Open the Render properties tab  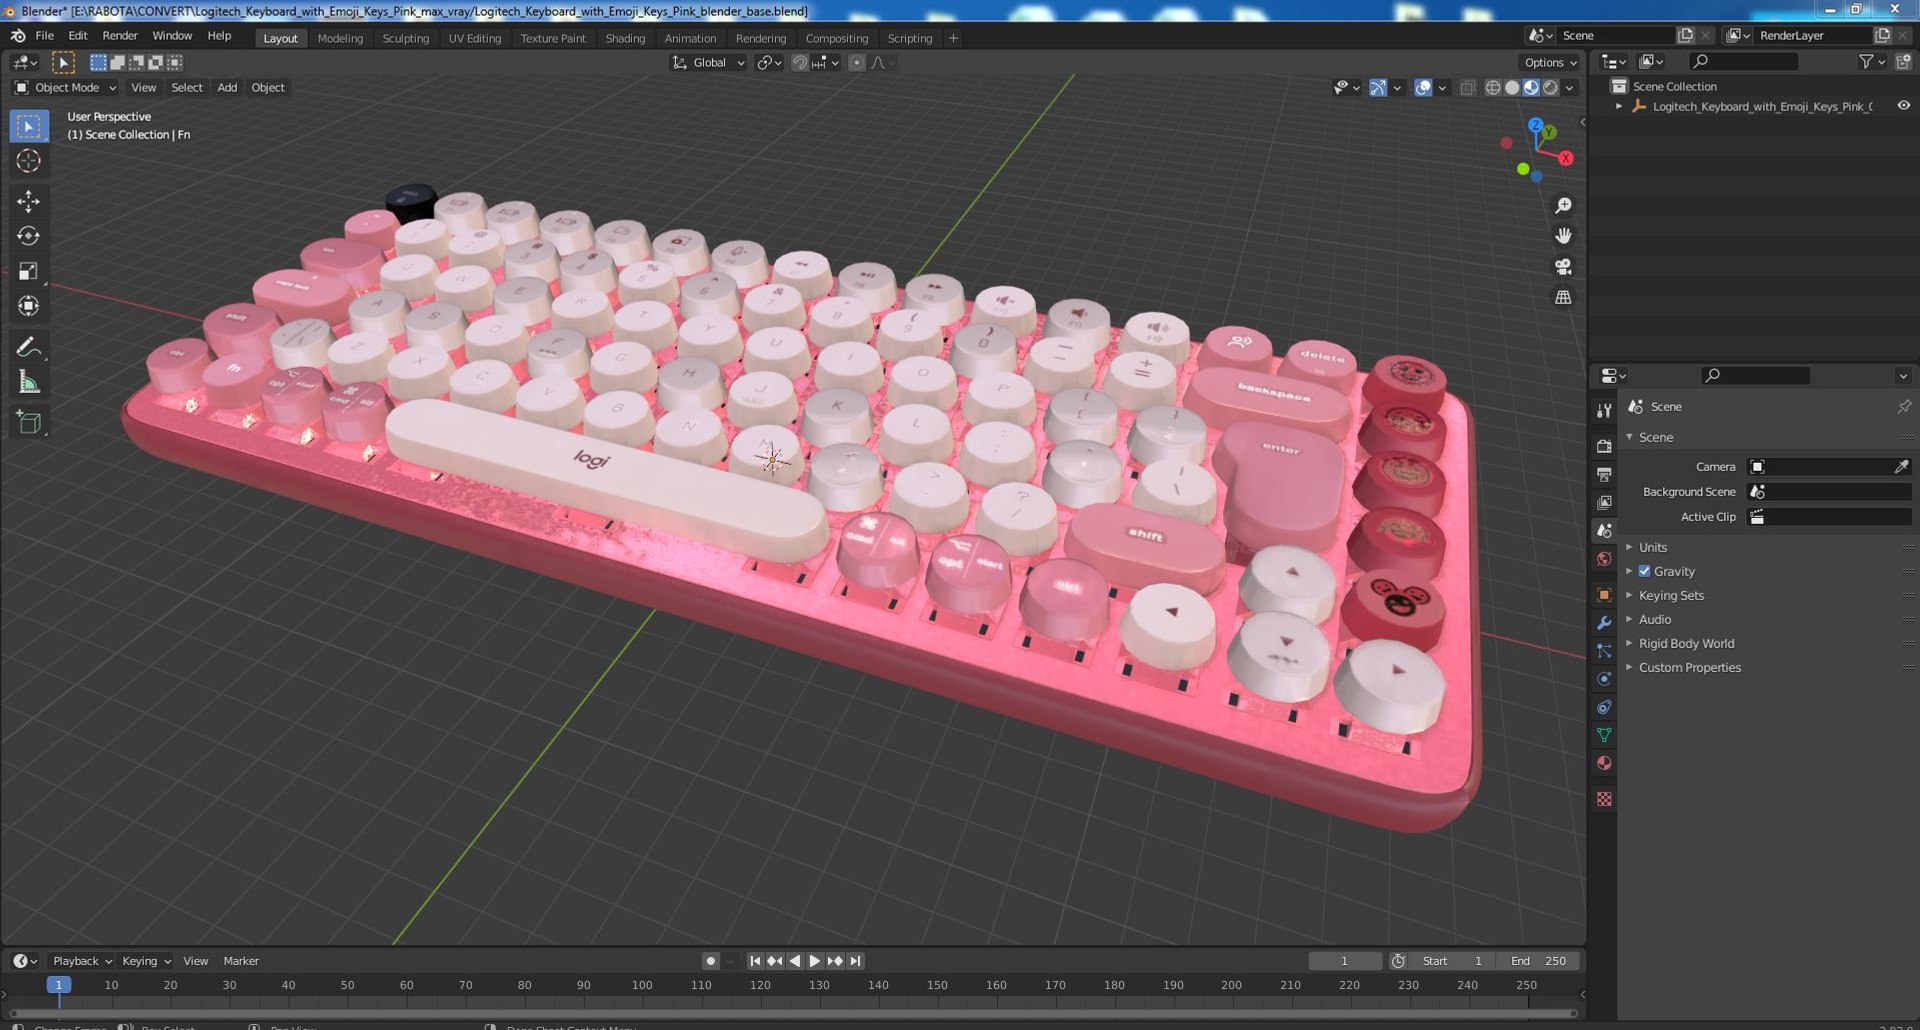pos(1604,446)
